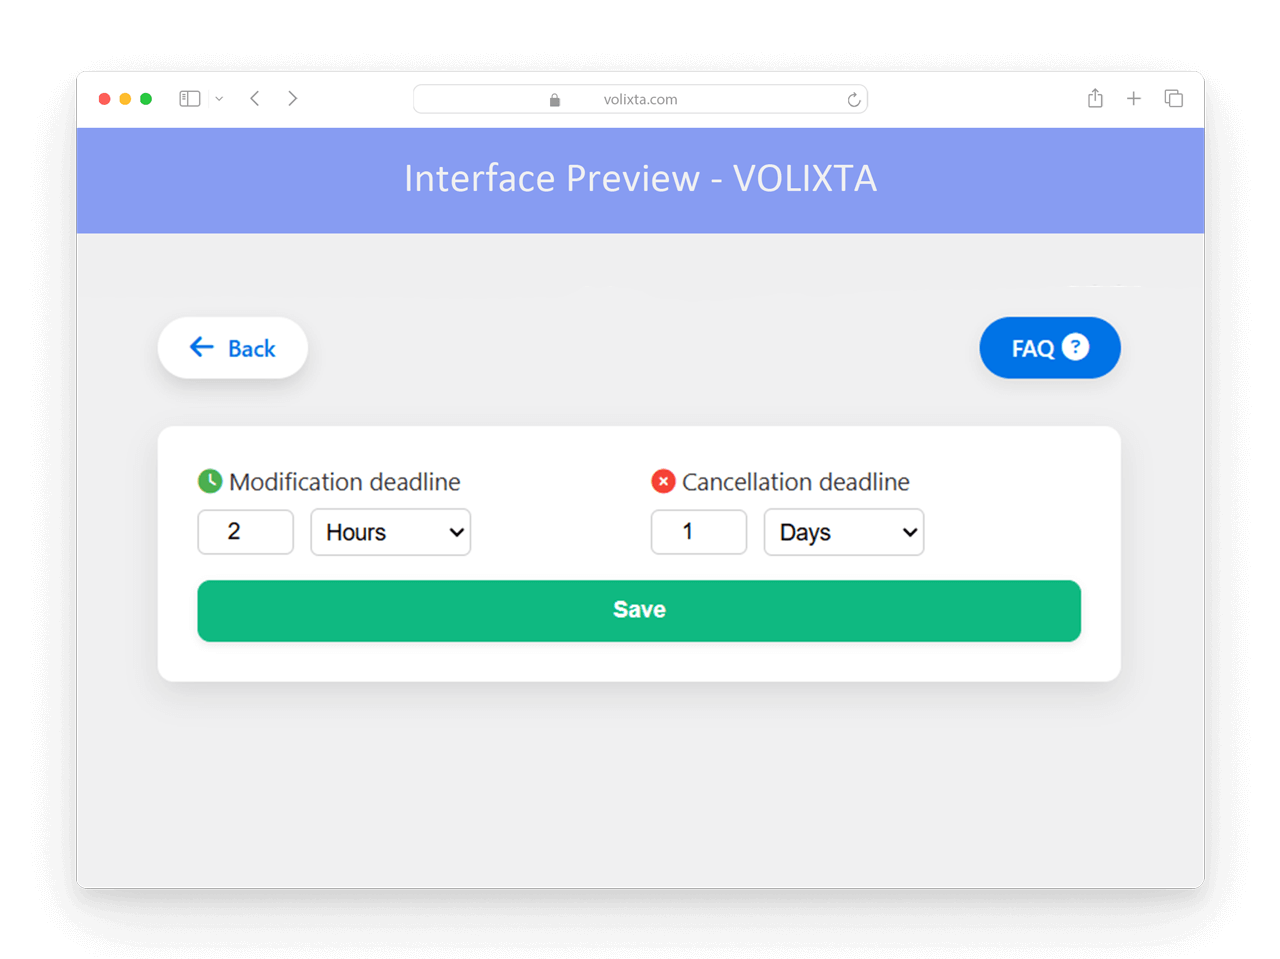
Task: Reload the page using the refresh icon
Action: click(x=854, y=99)
